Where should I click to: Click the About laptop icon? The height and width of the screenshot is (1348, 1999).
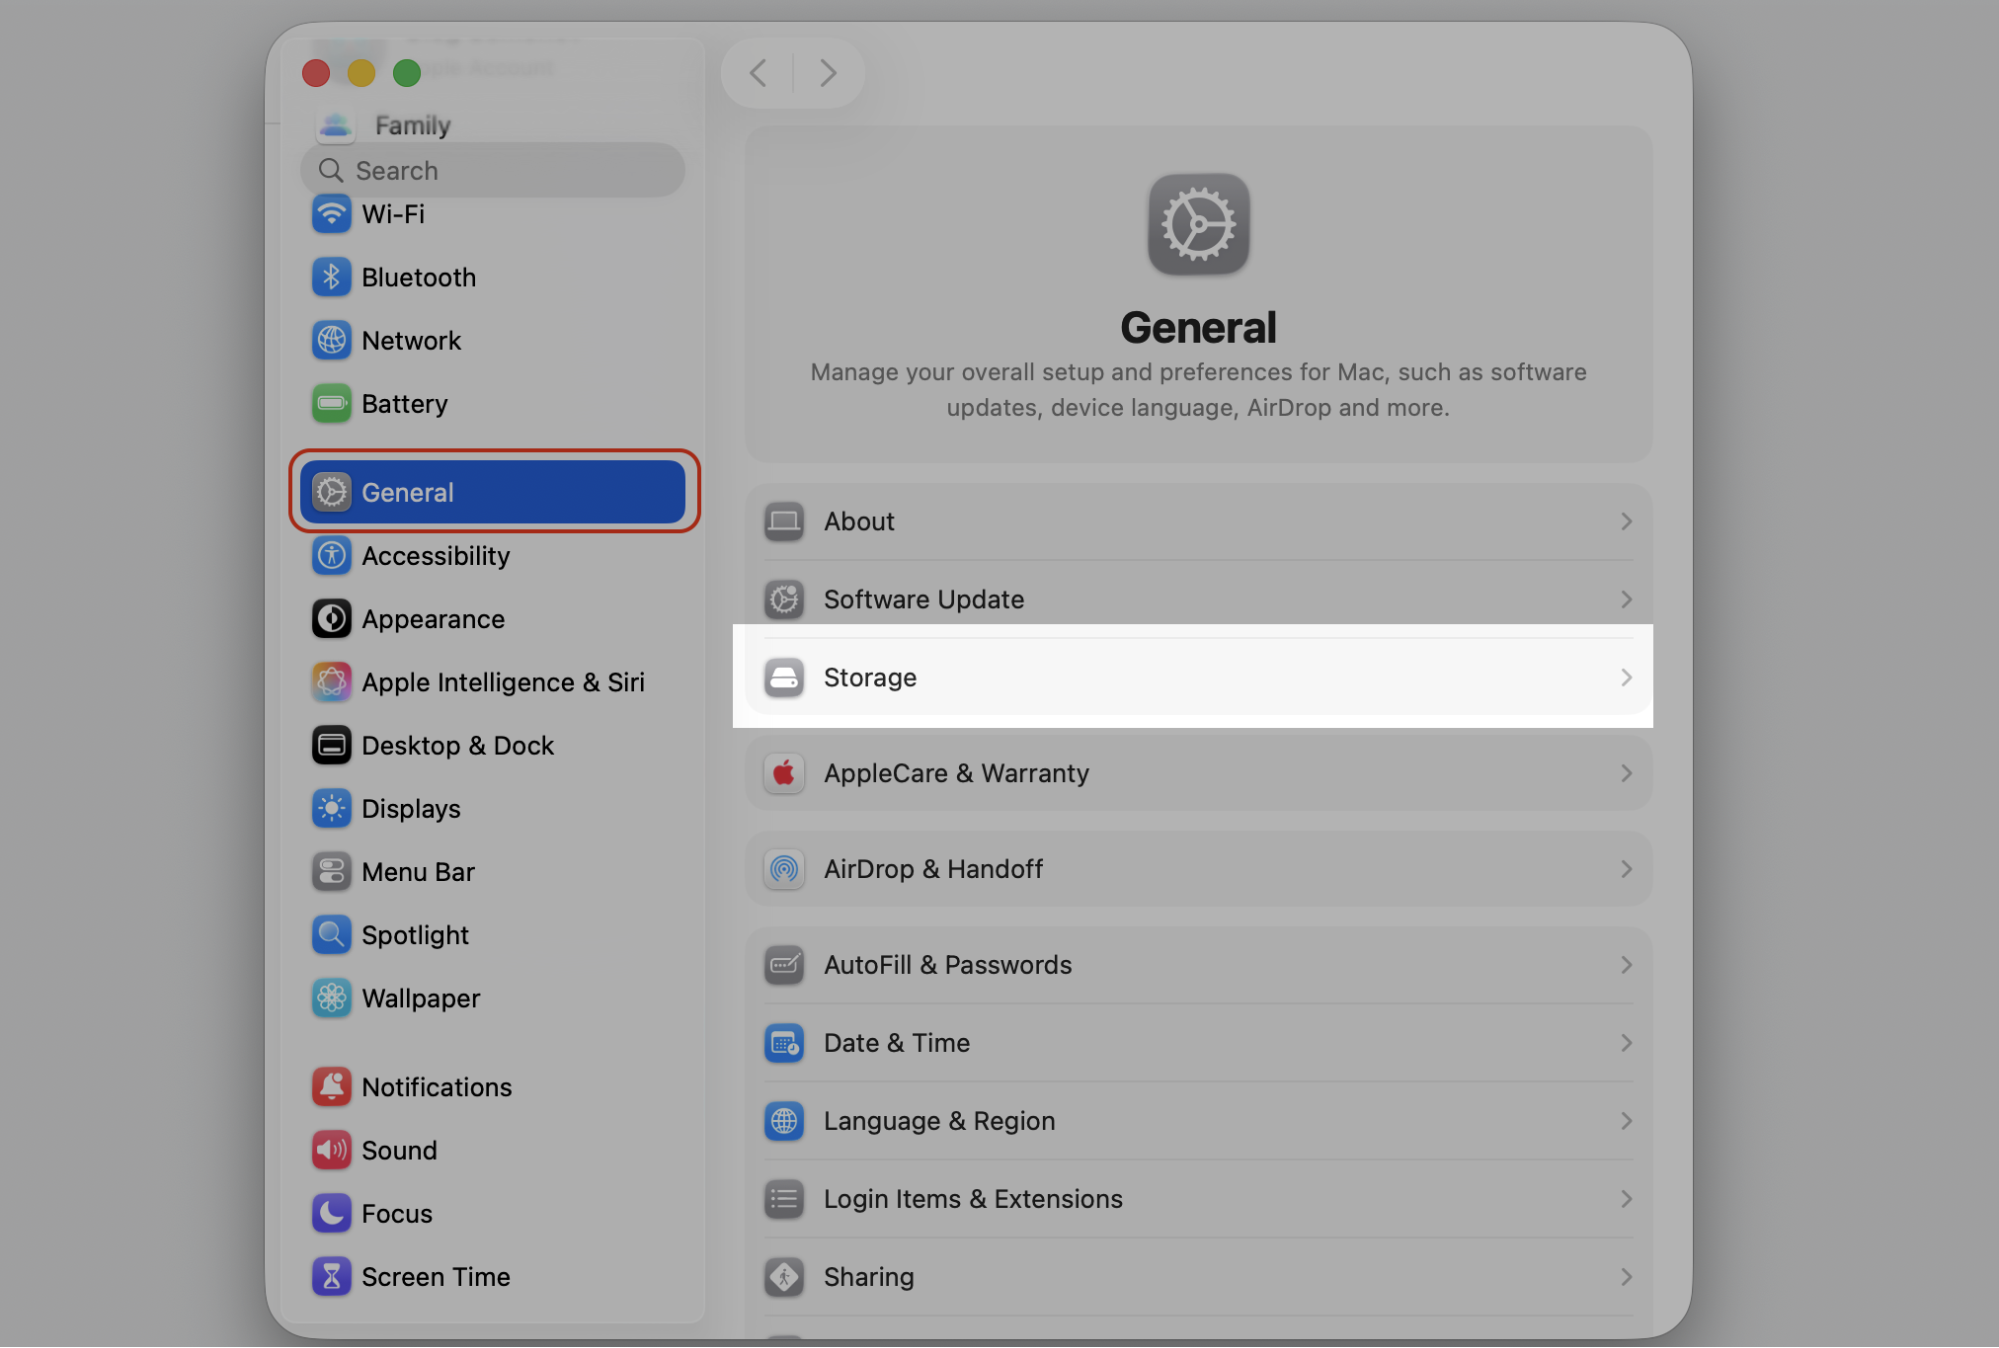point(784,522)
